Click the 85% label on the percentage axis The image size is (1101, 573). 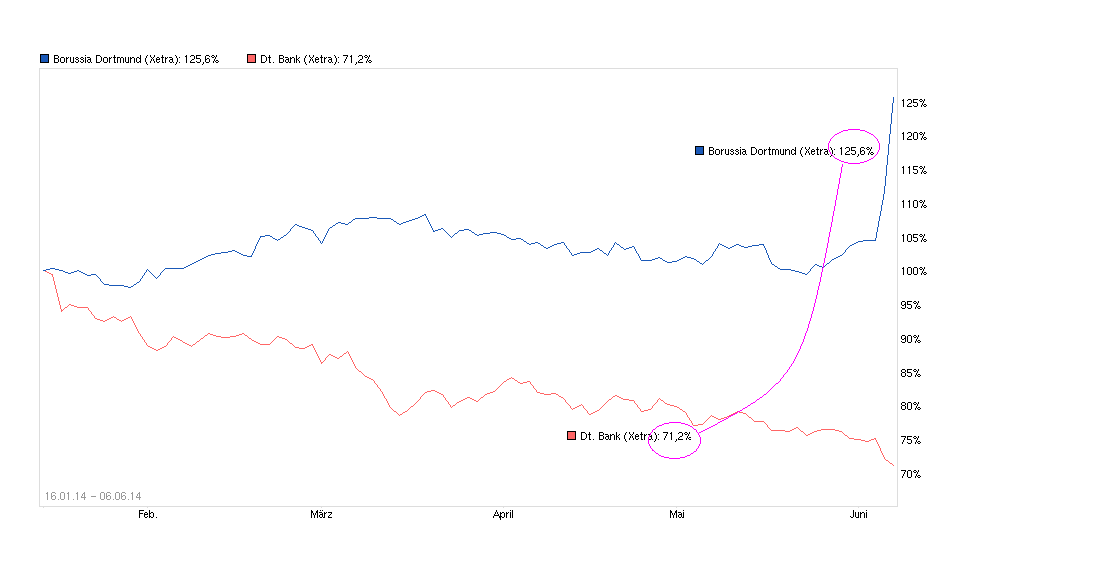click(910, 373)
